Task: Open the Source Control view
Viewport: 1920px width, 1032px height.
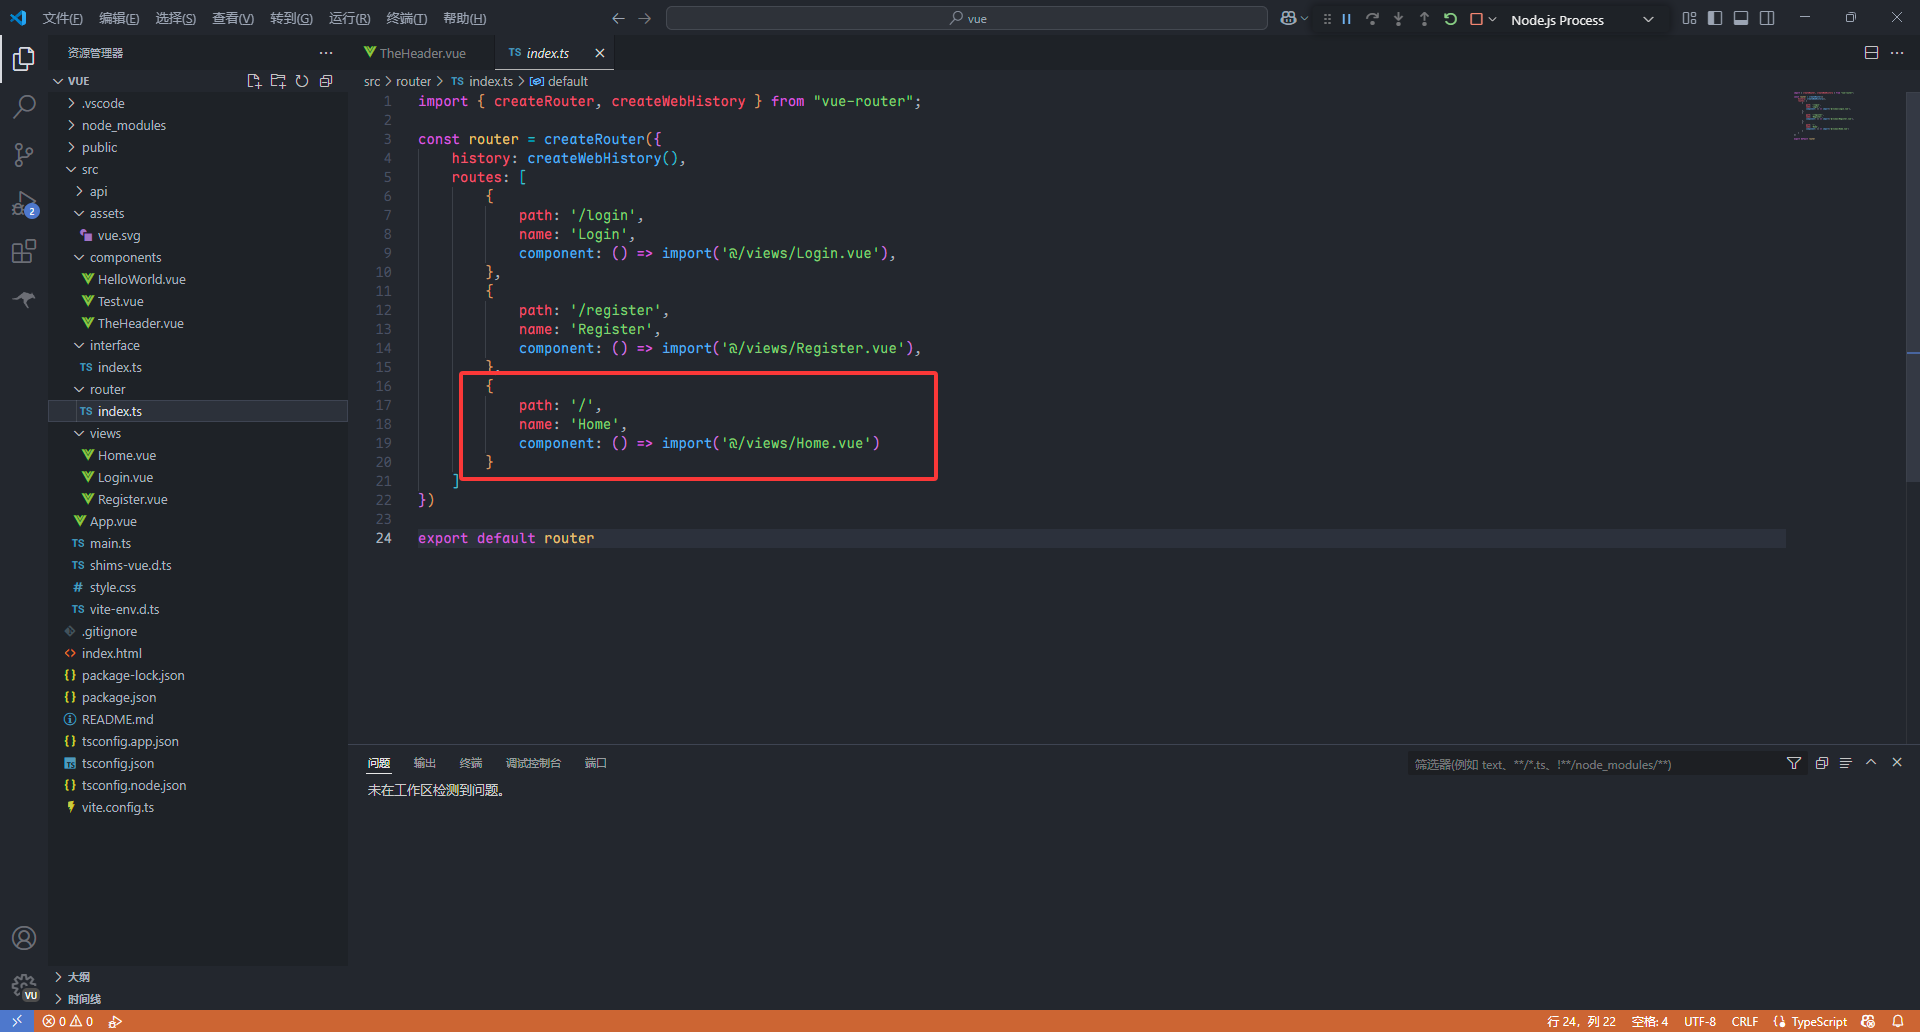Action: pos(24,154)
